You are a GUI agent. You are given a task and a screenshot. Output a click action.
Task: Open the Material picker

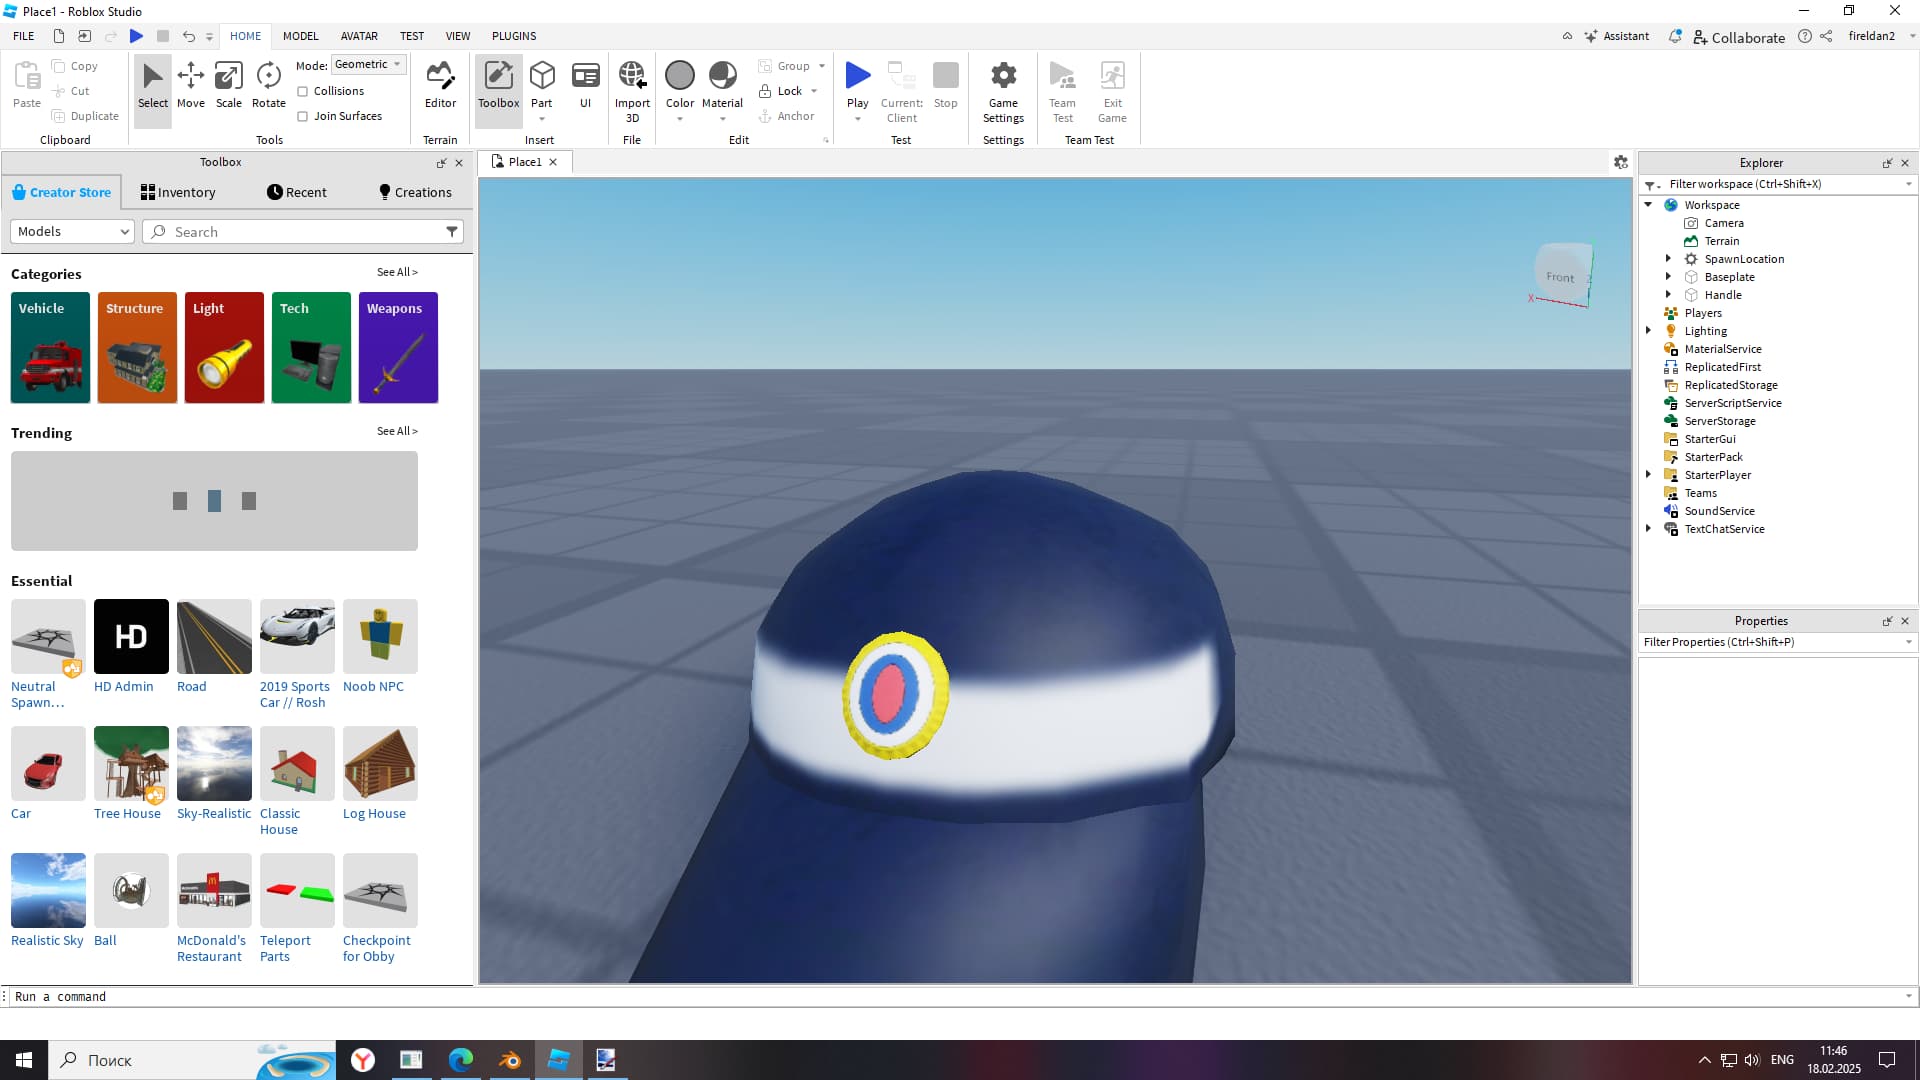pos(722,86)
